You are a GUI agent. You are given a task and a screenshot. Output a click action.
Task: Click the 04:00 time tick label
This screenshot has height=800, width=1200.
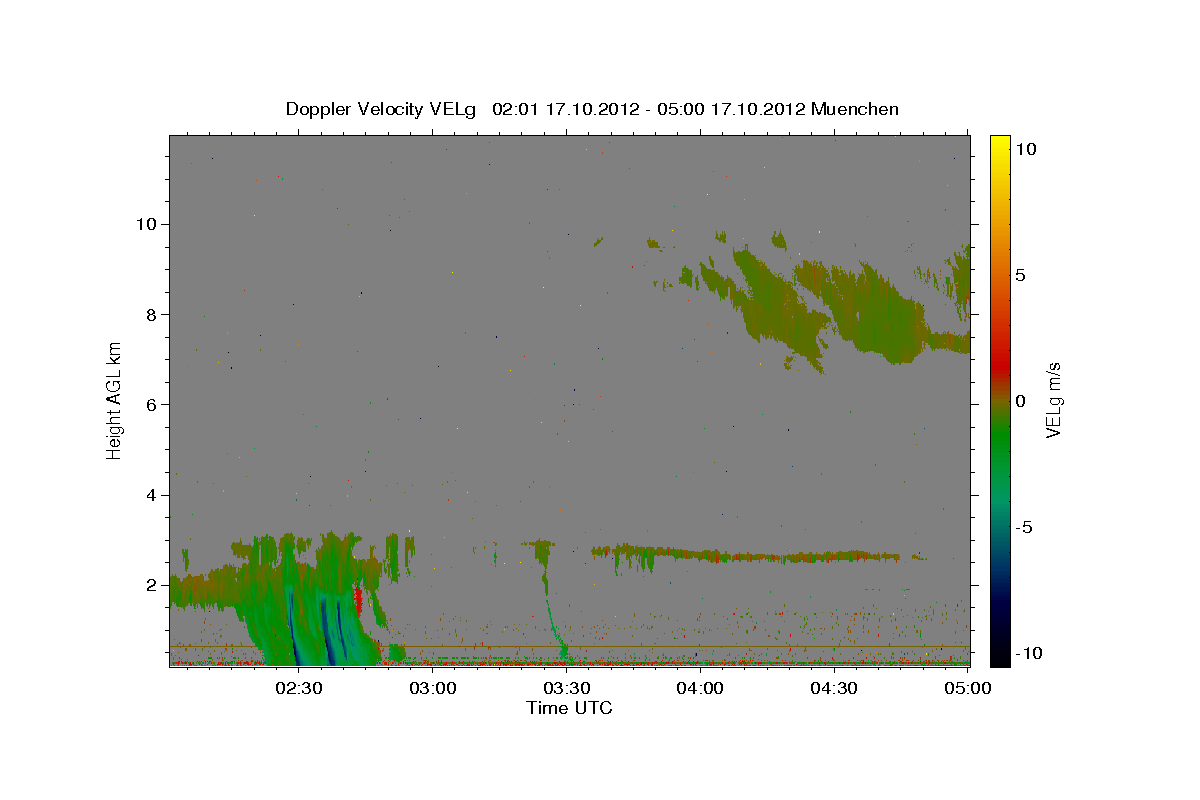(700, 688)
